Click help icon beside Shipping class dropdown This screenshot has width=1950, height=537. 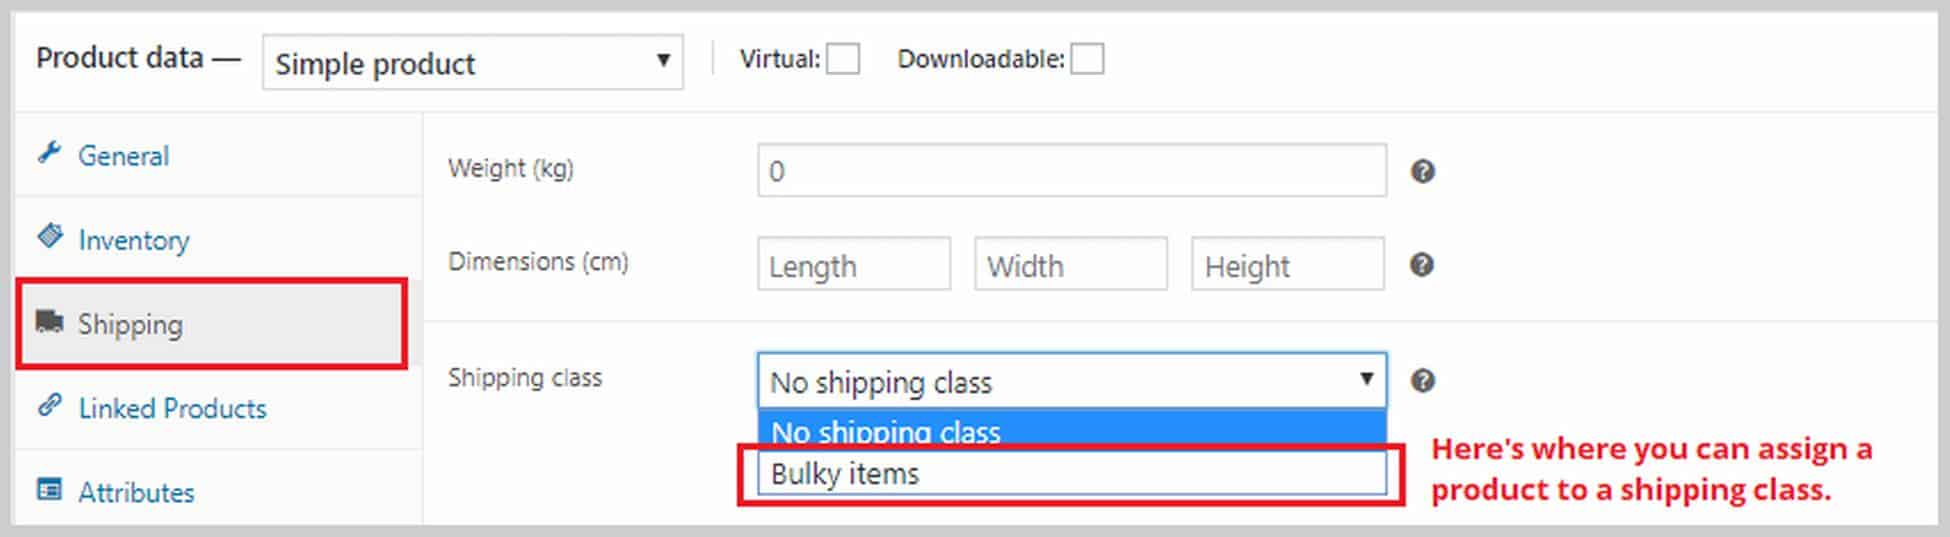pyautogui.click(x=1423, y=381)
